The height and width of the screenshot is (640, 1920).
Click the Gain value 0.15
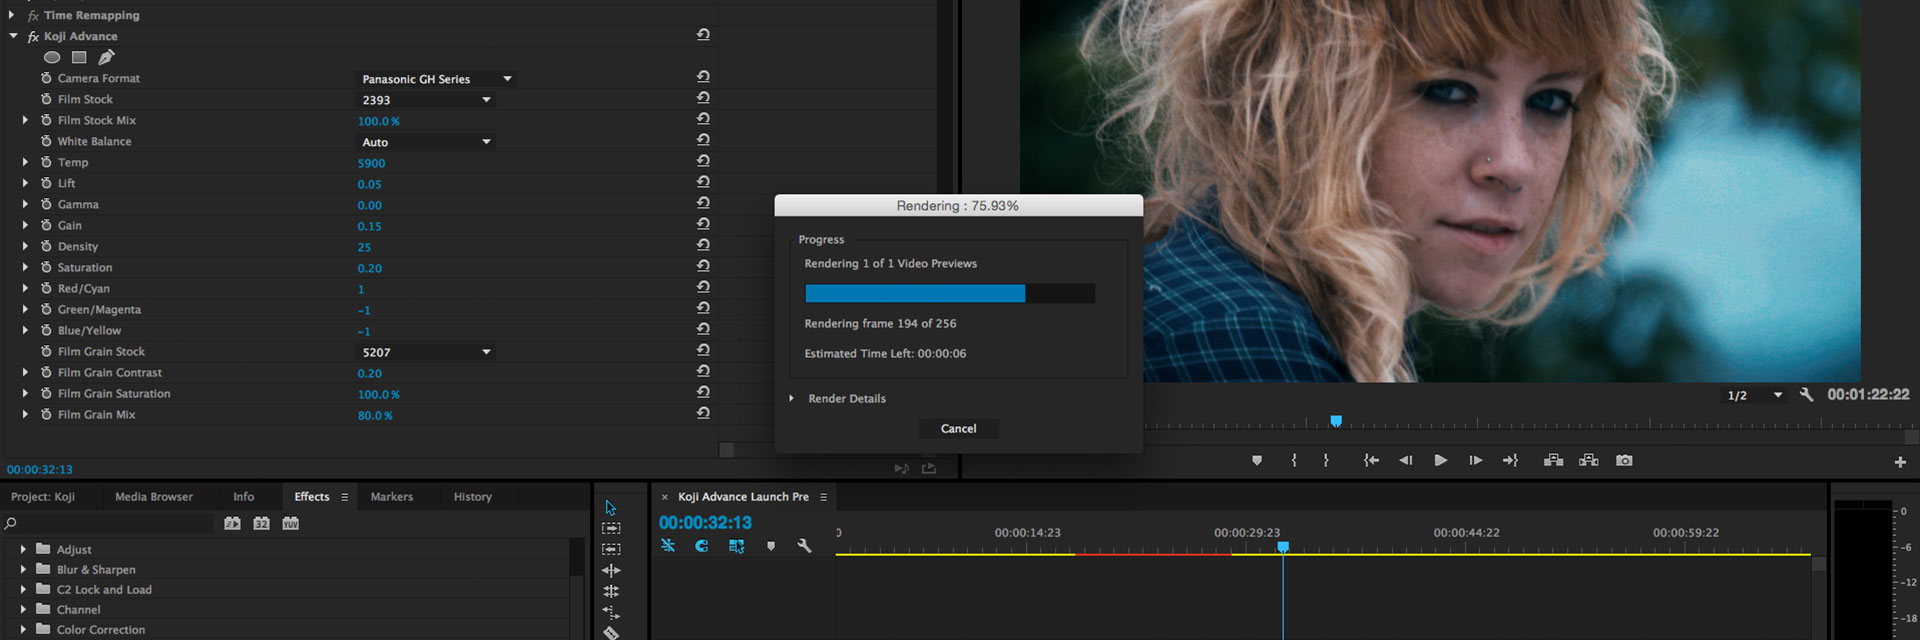[369, 226]
